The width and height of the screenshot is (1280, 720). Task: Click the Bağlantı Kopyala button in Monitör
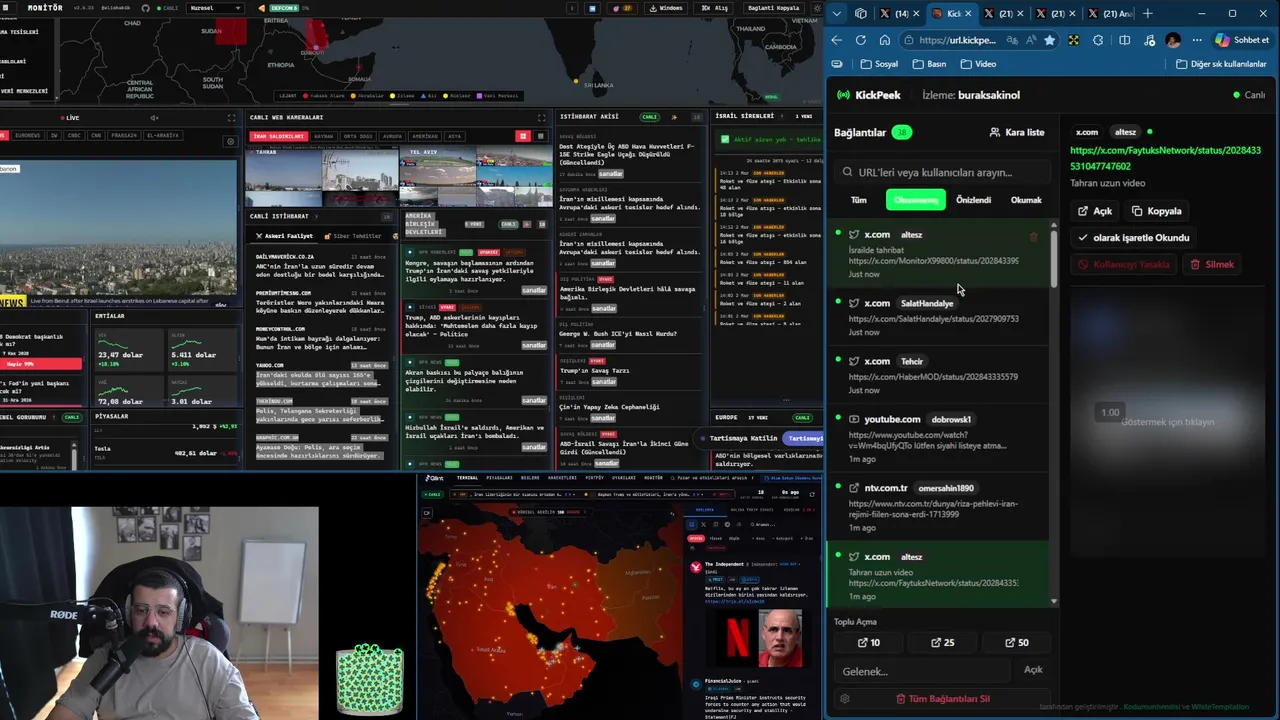[x=773, y=8]
